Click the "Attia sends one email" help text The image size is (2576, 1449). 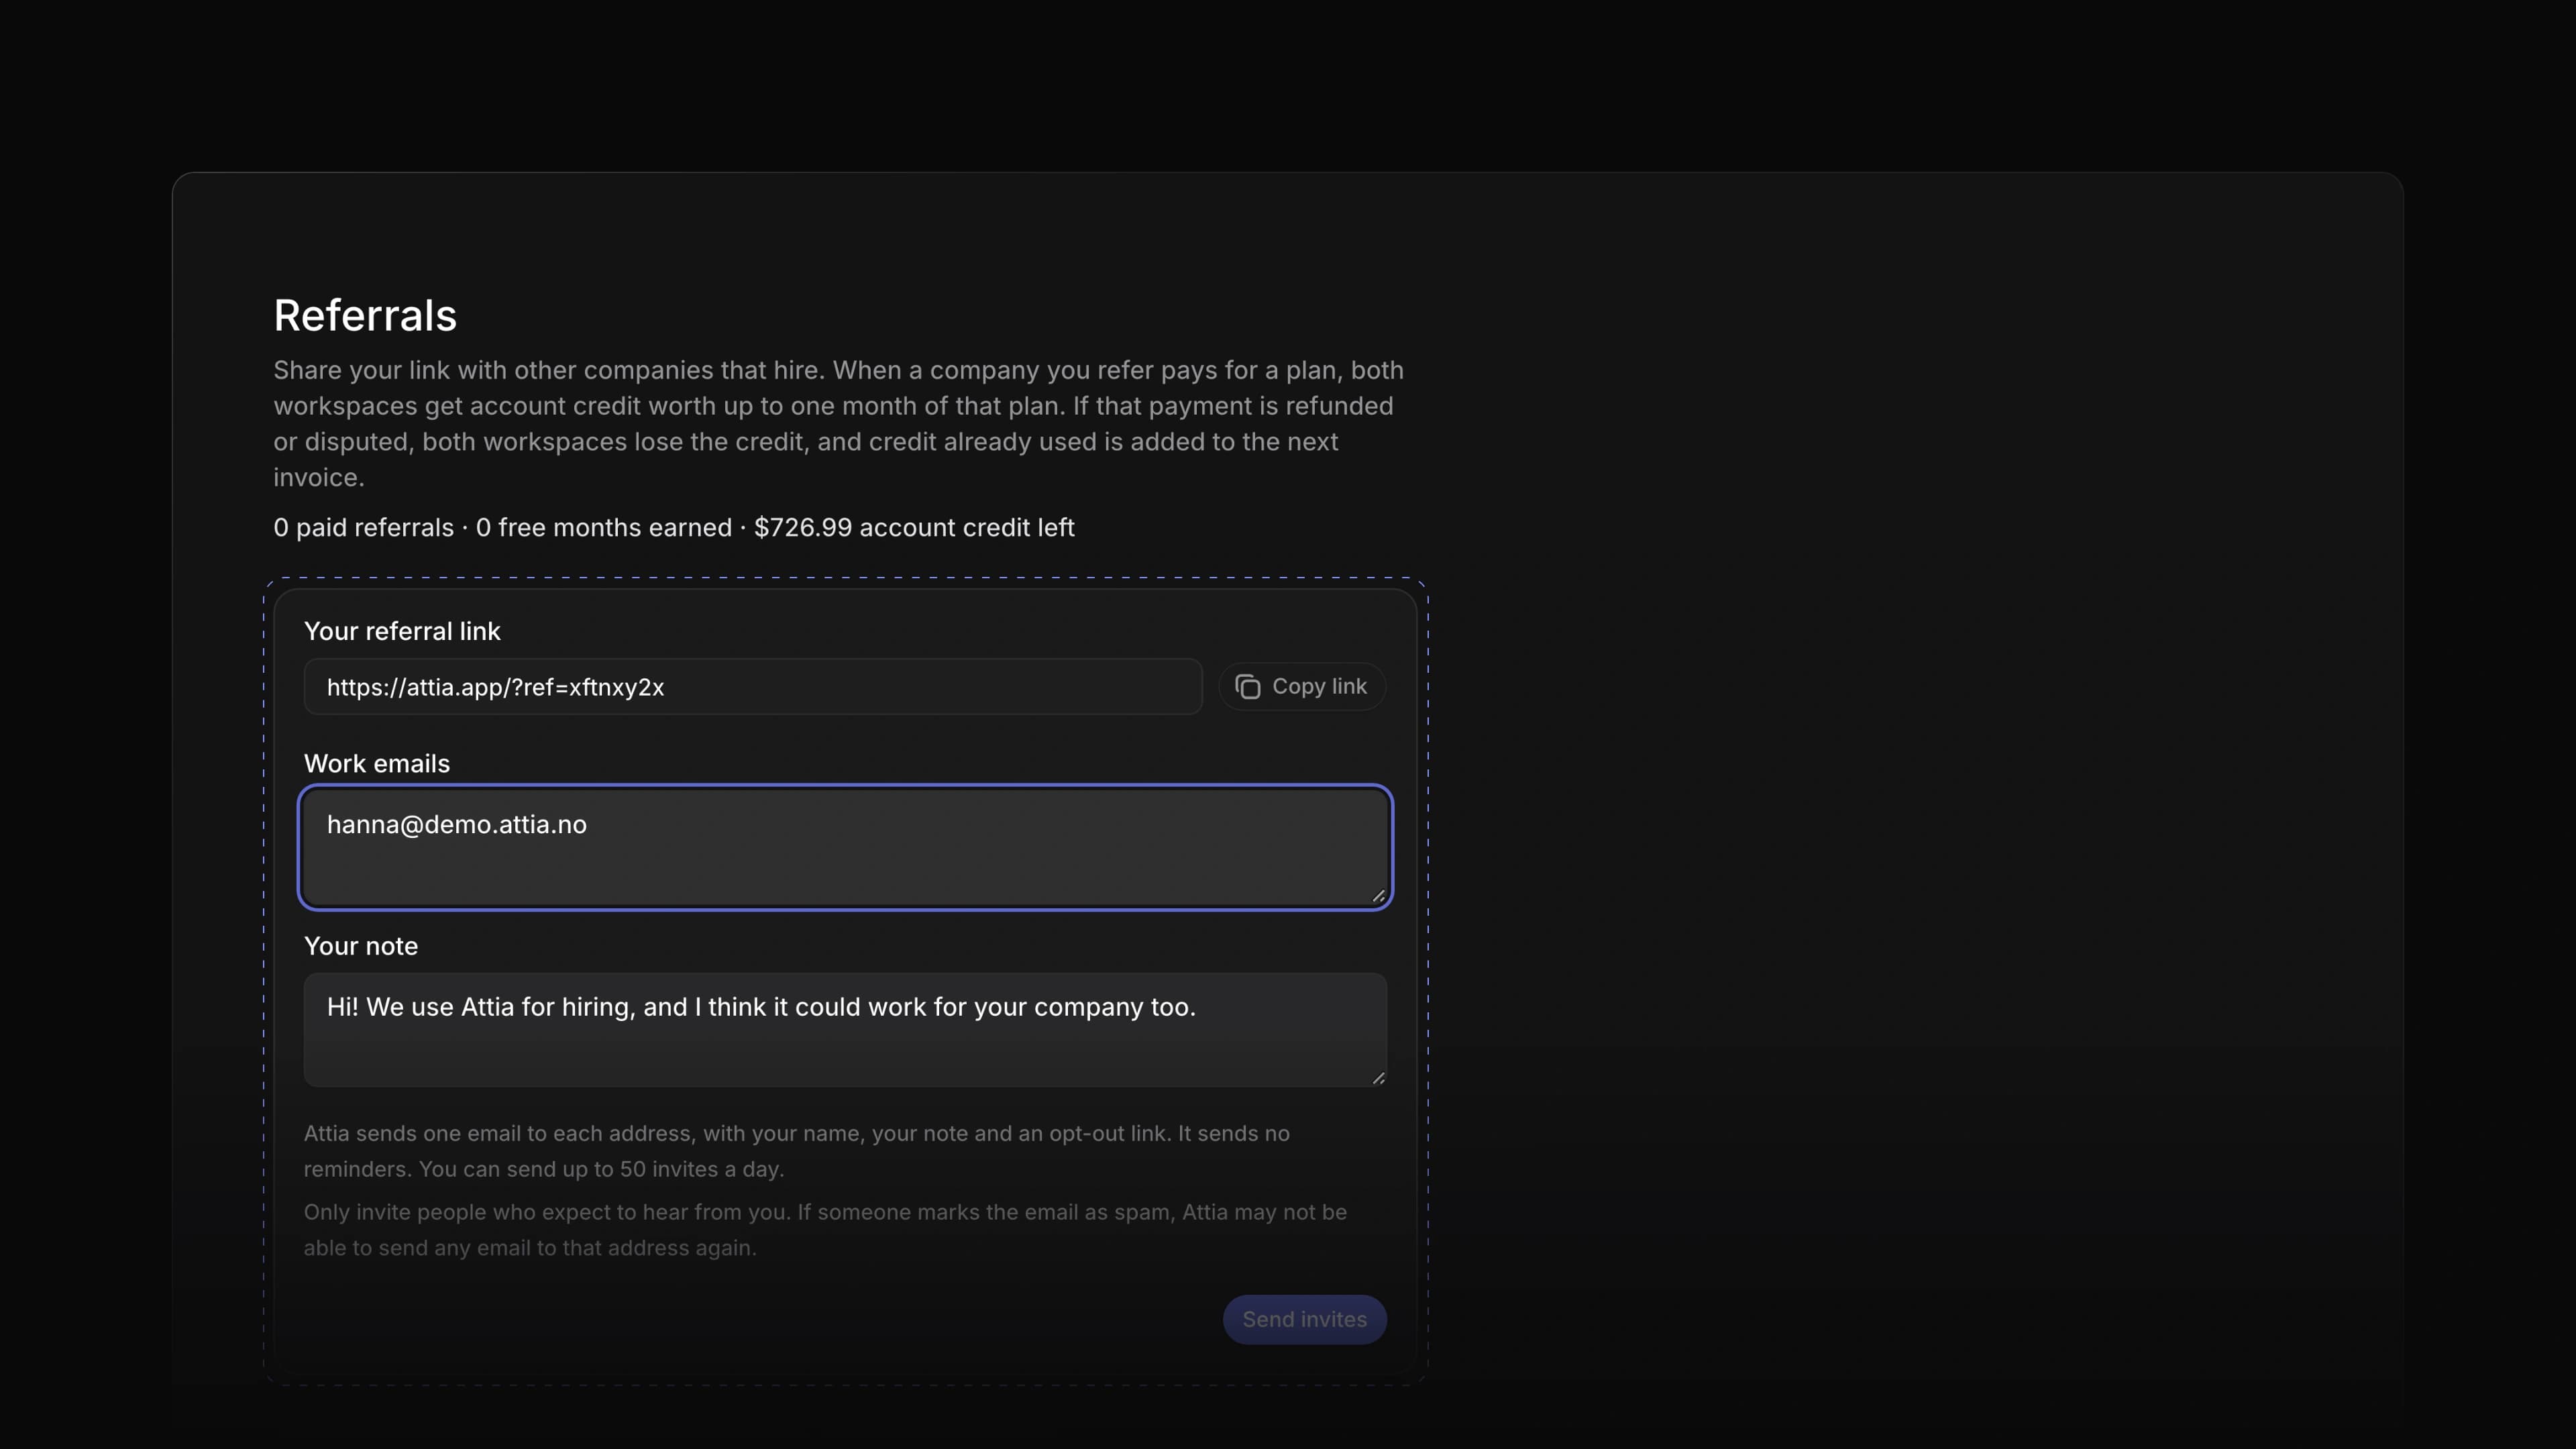click(x=797, y=1151)
